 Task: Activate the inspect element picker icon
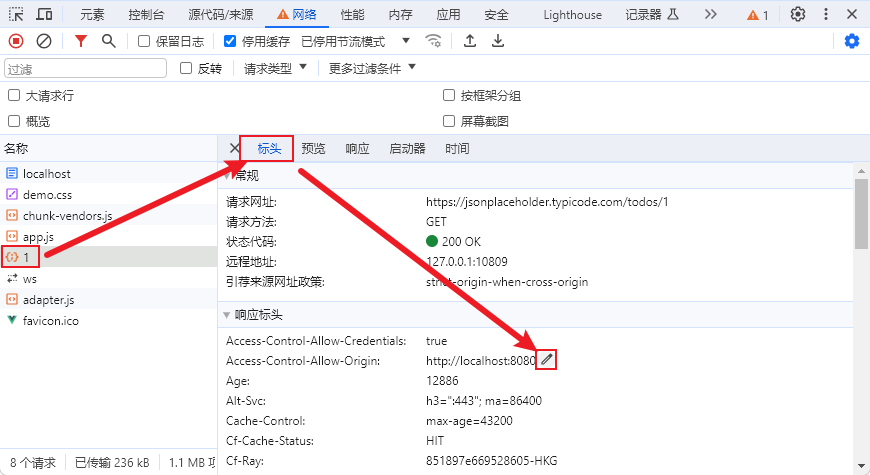point(16,14)
